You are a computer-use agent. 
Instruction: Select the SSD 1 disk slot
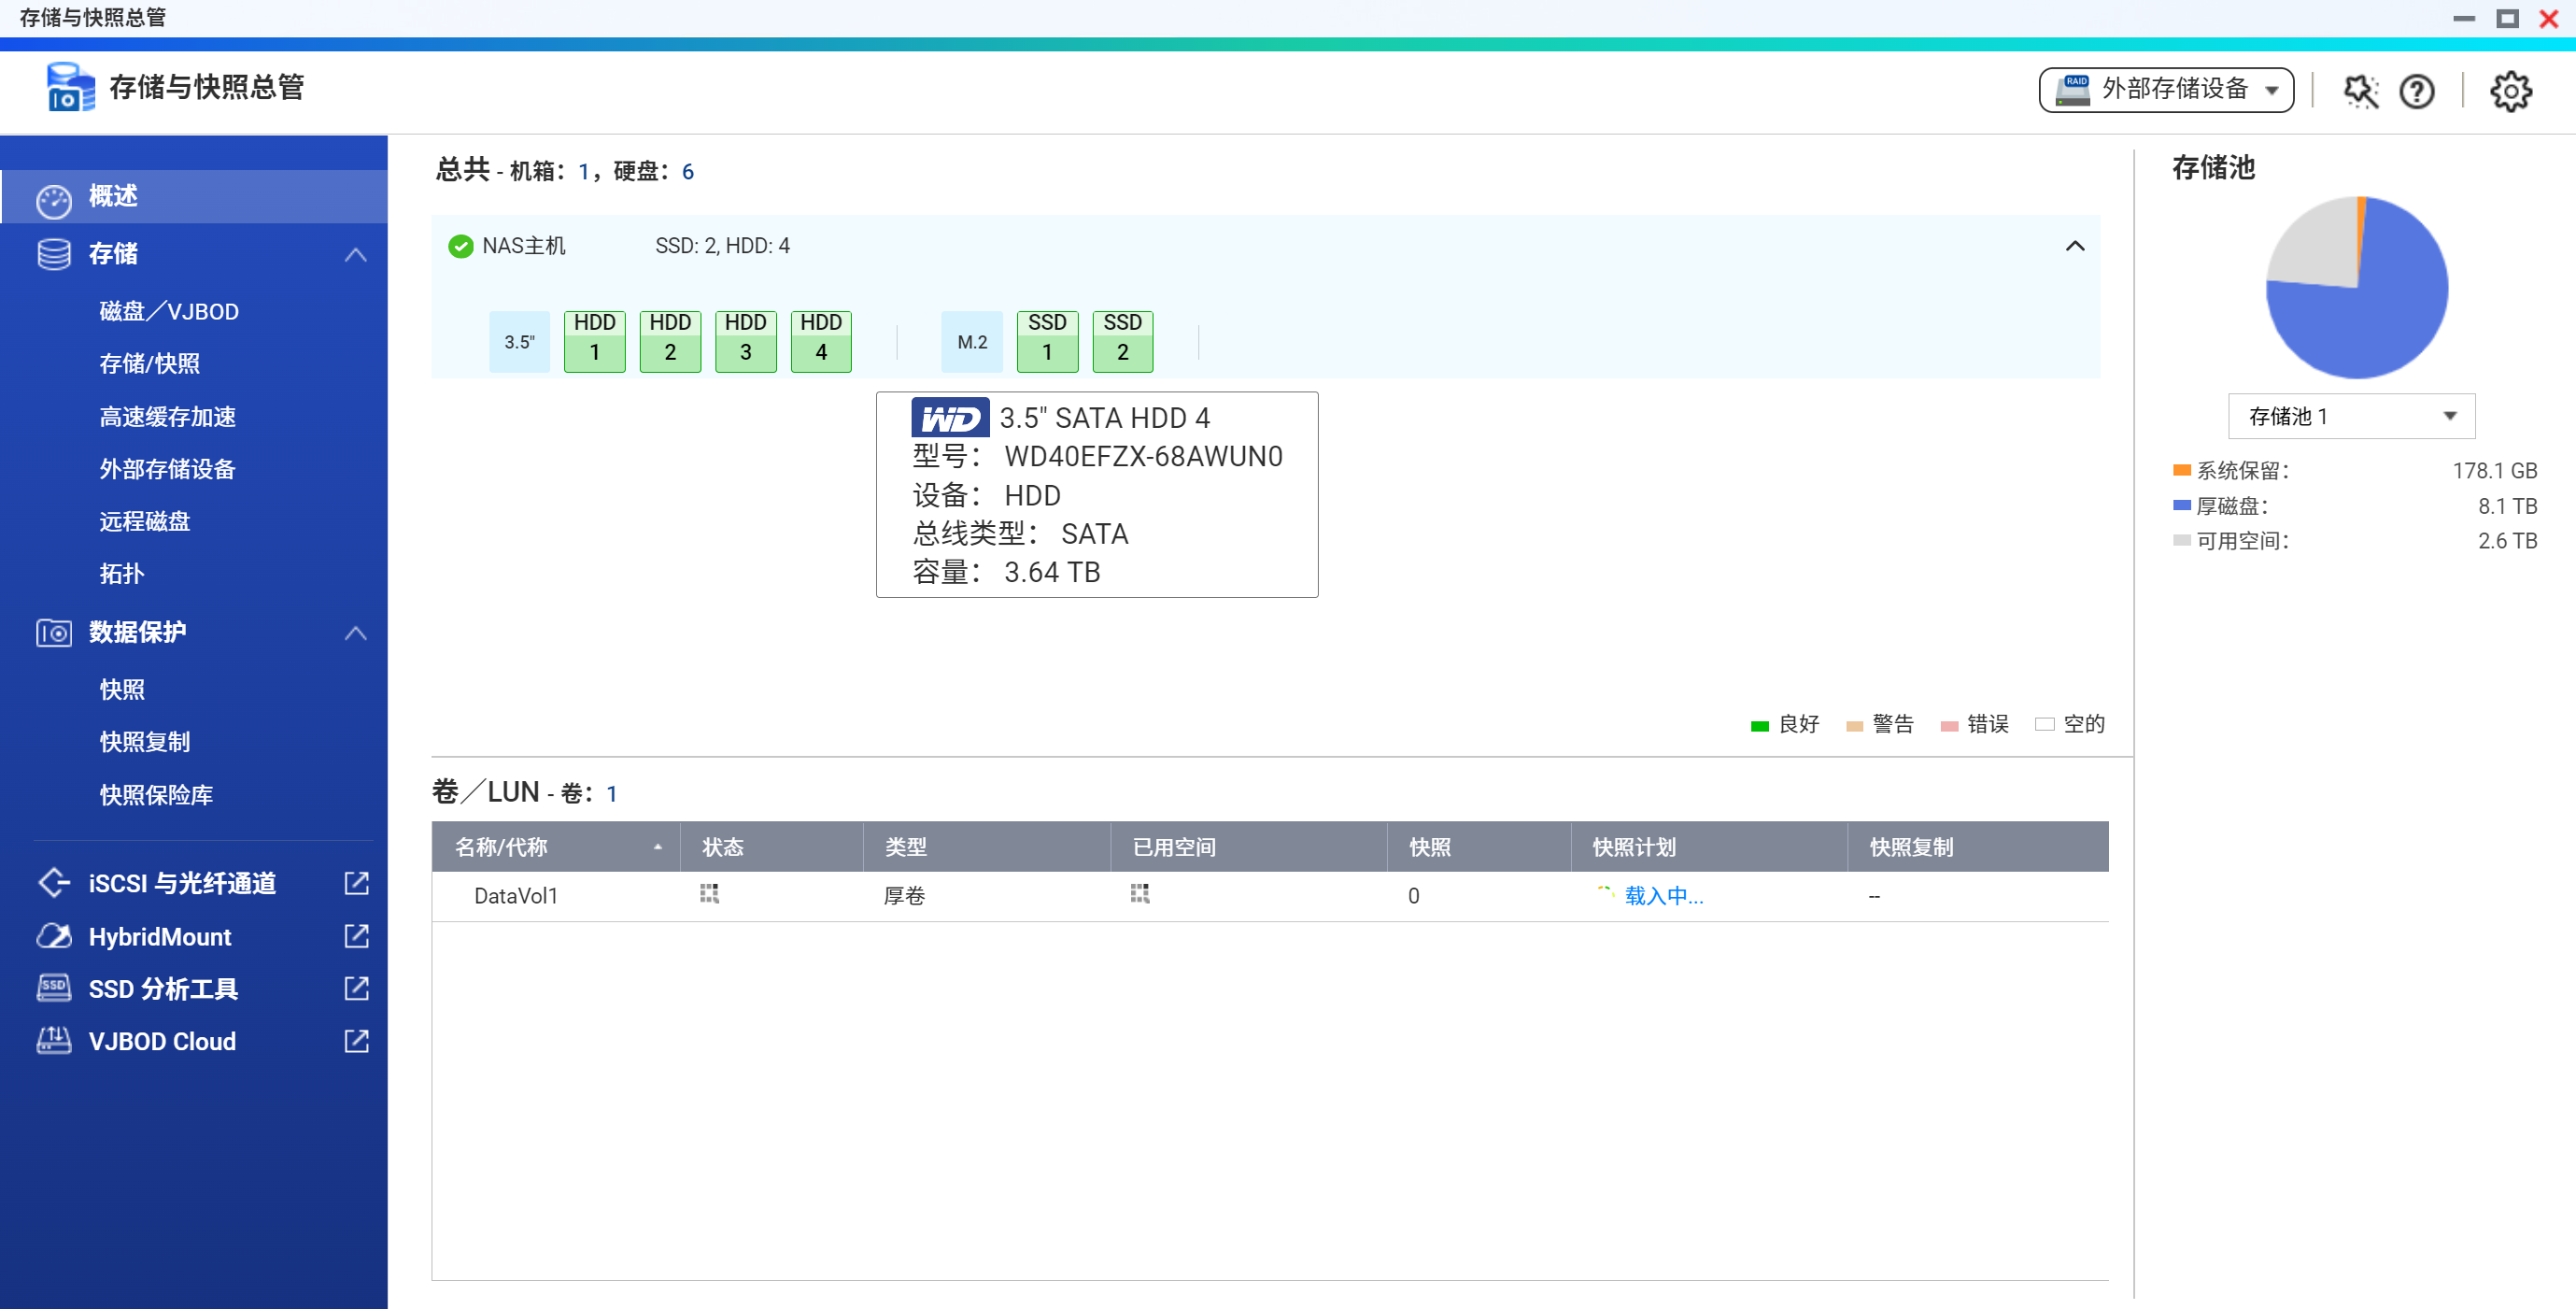1046,340
